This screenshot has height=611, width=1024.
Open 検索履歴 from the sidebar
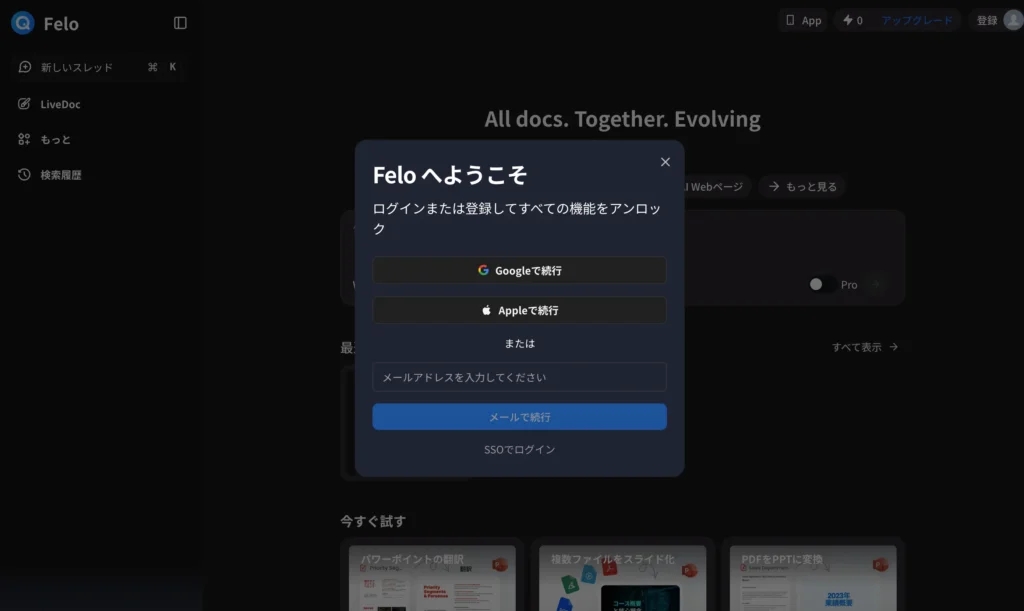pos(23,174)
